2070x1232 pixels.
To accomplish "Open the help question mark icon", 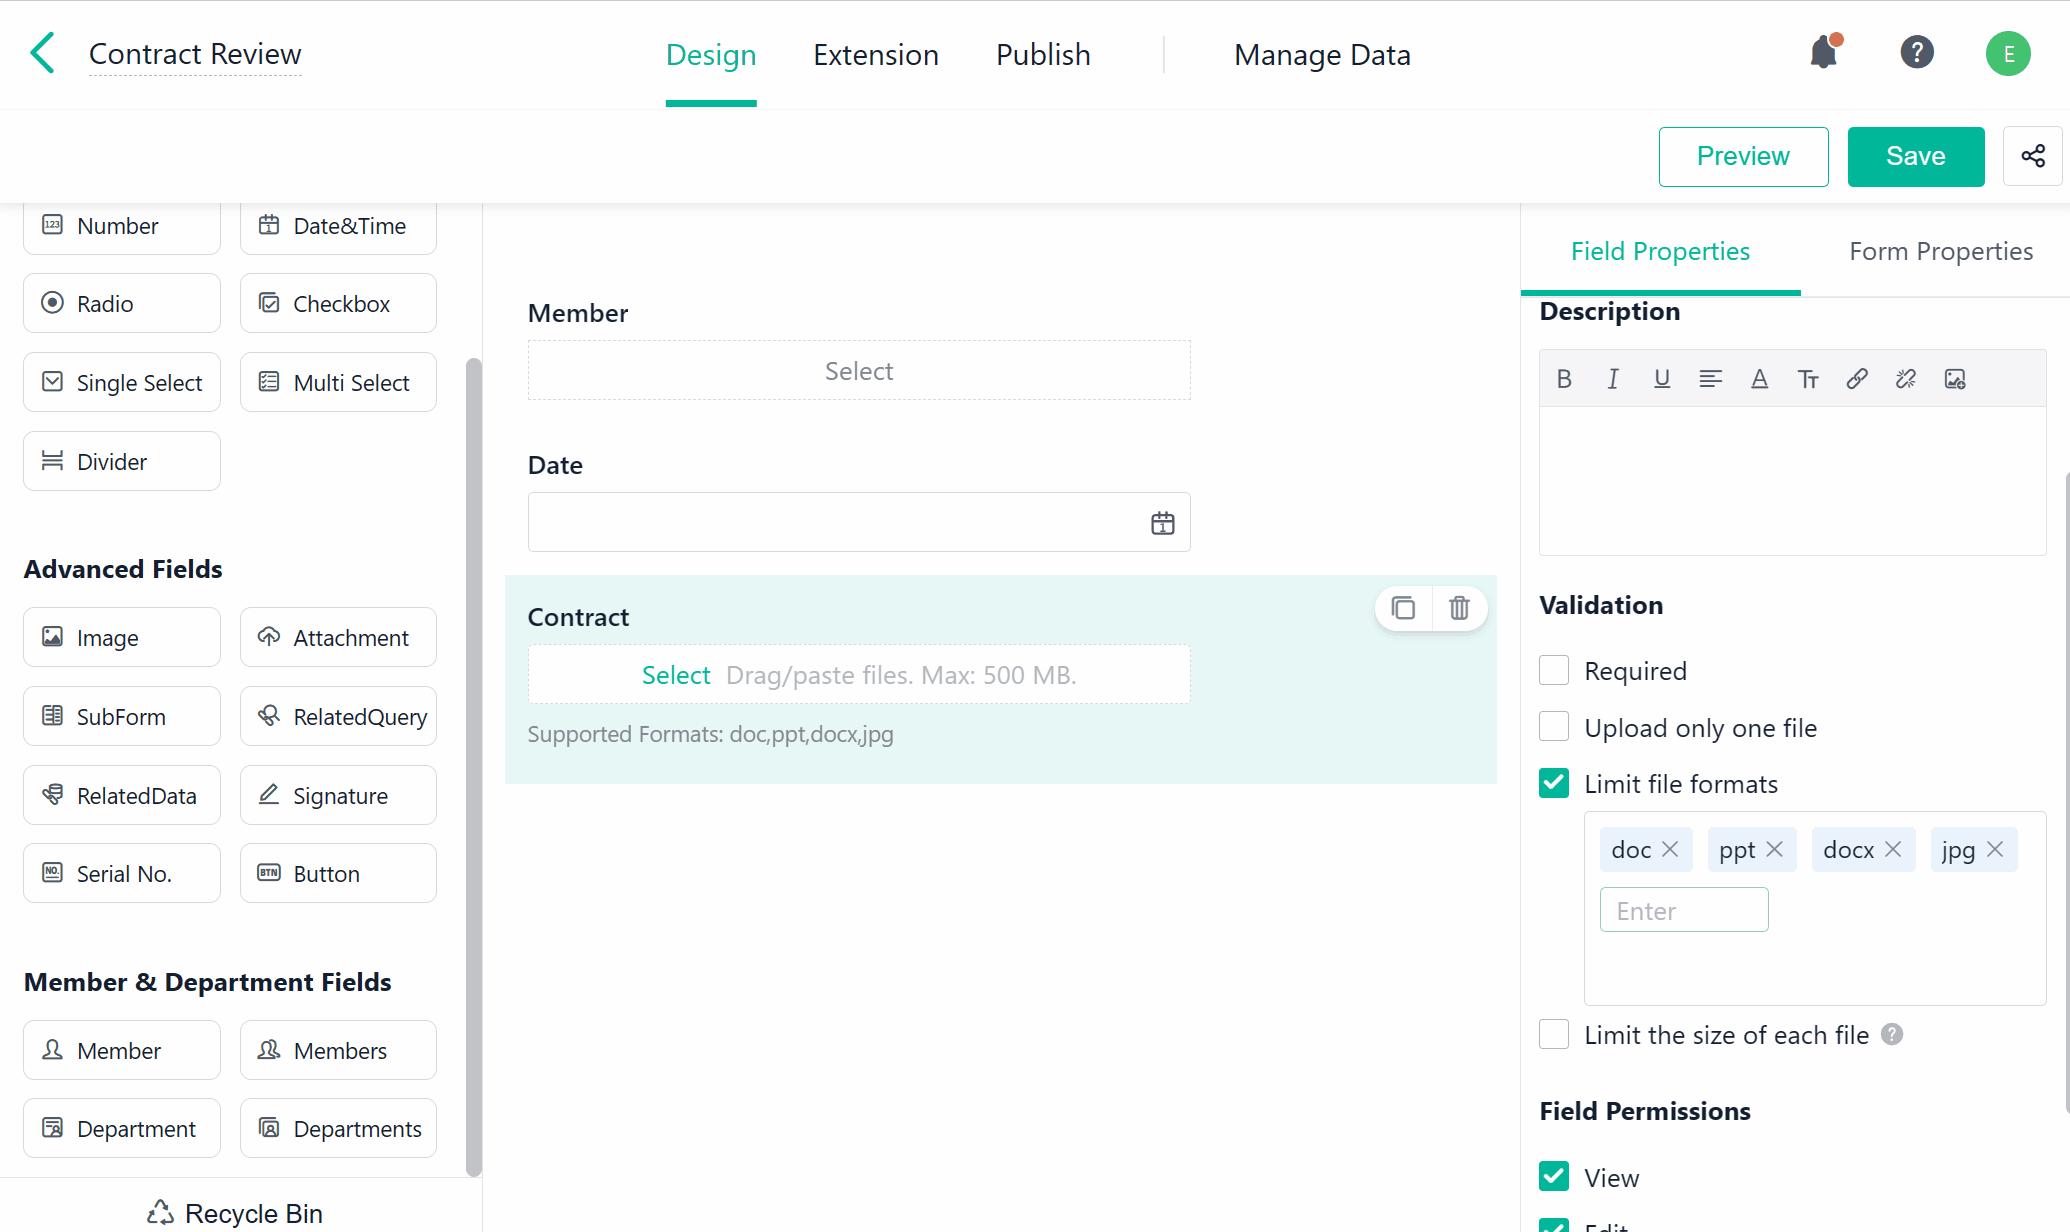I will click(1916, 52).
